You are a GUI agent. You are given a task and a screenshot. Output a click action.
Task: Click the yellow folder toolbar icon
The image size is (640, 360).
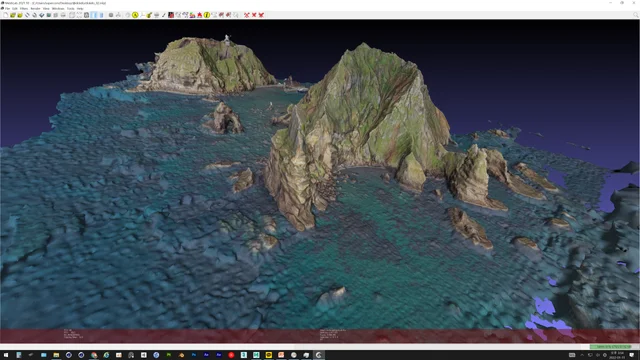coord(20,15)
